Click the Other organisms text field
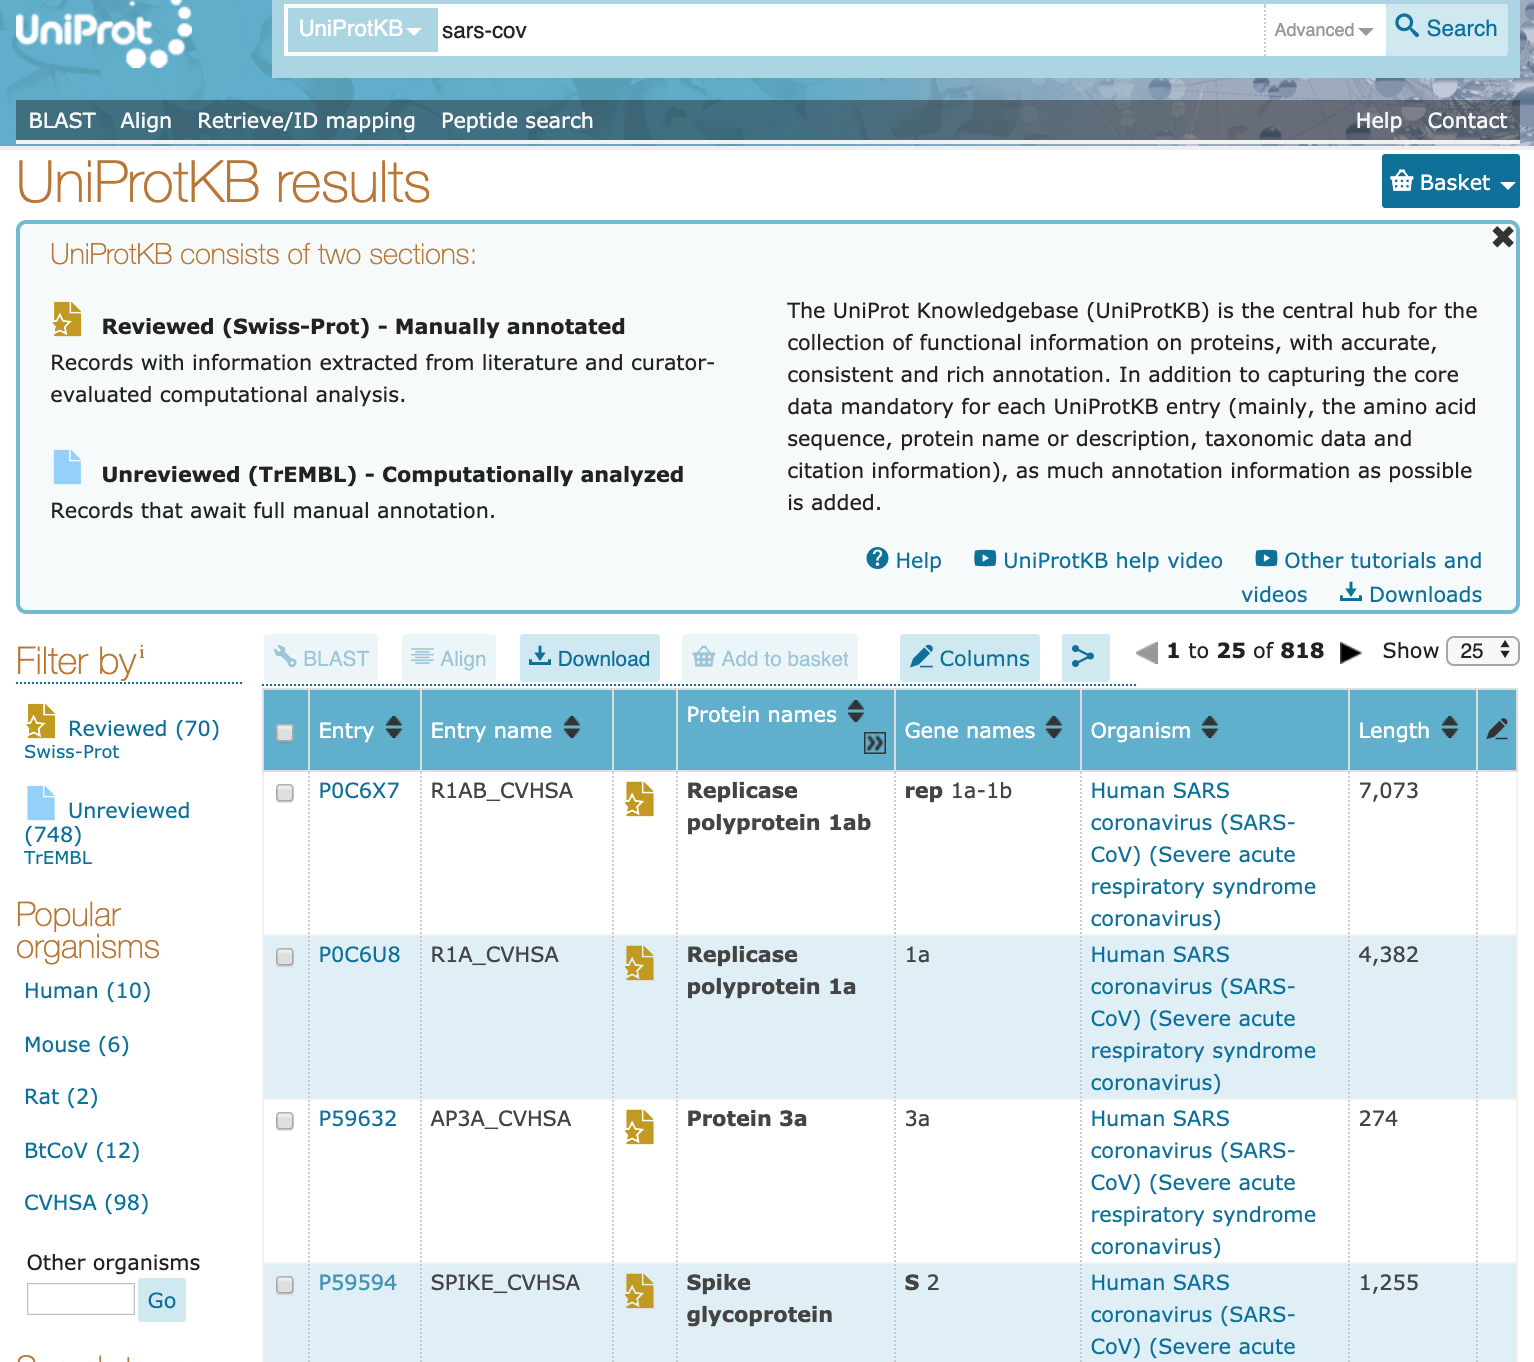This screenshot has width=1534, height=1362. [80, 1300]
